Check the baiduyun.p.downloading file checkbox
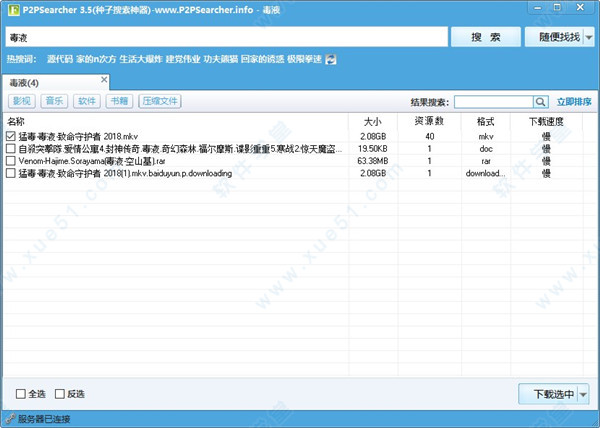This screenshot has height=428, width=600. pos(11,173)
